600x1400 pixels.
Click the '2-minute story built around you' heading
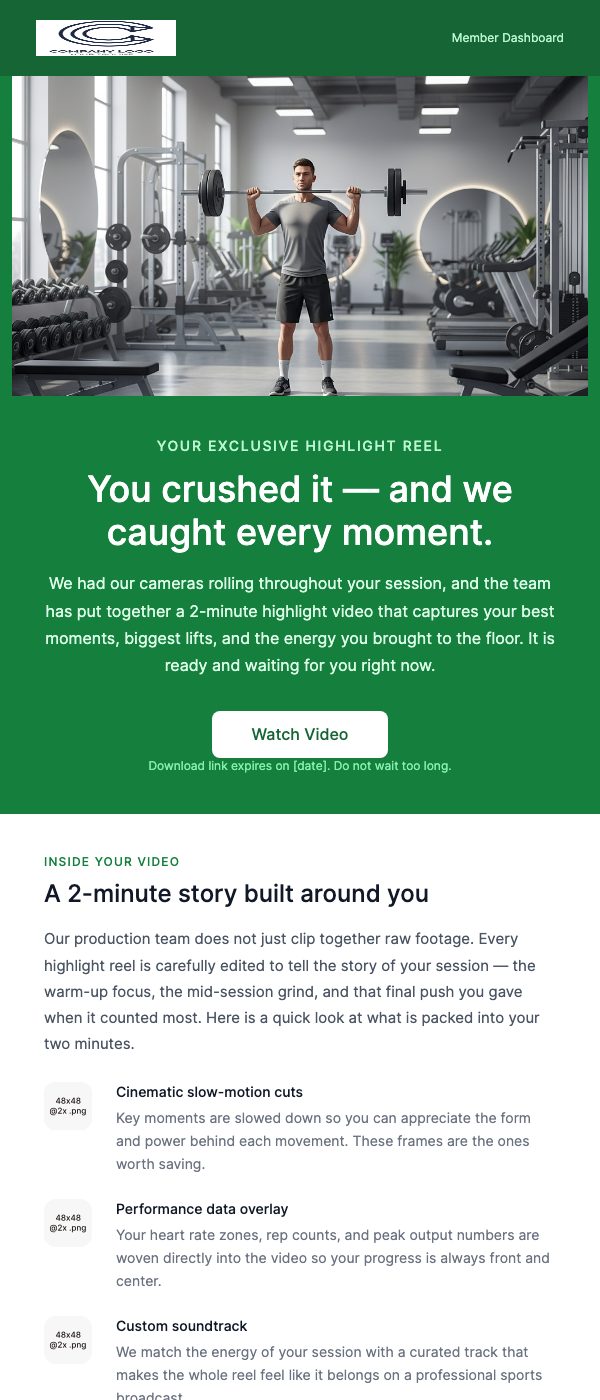click(236, 893)
